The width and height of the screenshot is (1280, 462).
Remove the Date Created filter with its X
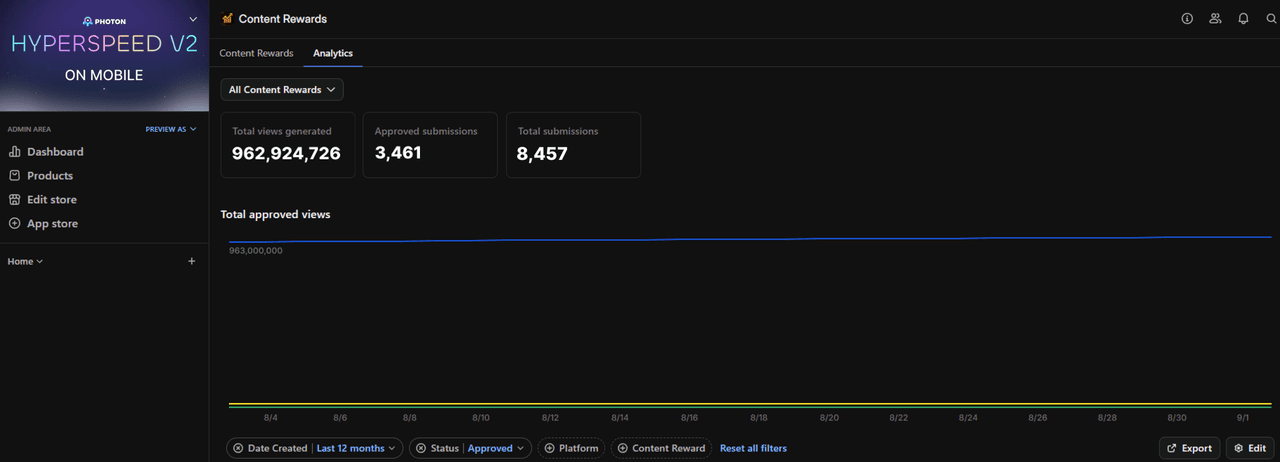click(x=238, y=448)
